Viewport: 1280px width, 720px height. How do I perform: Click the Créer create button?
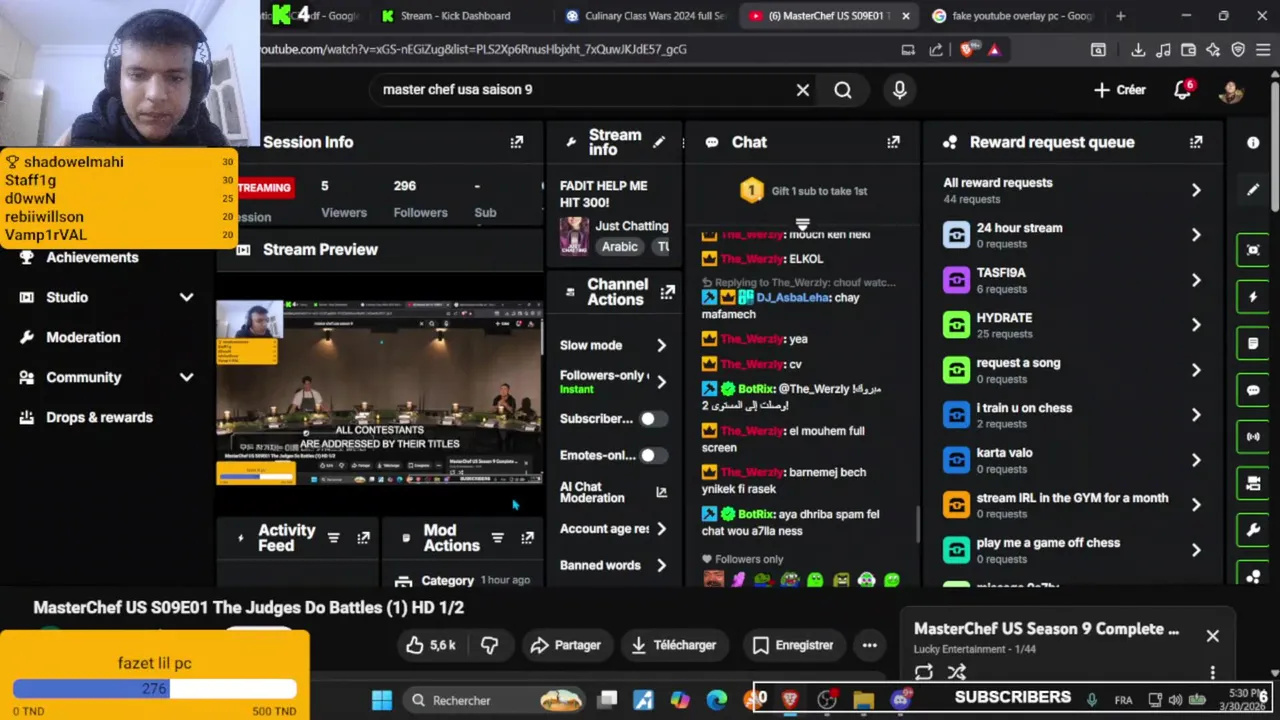click(x=1119, y=90)
